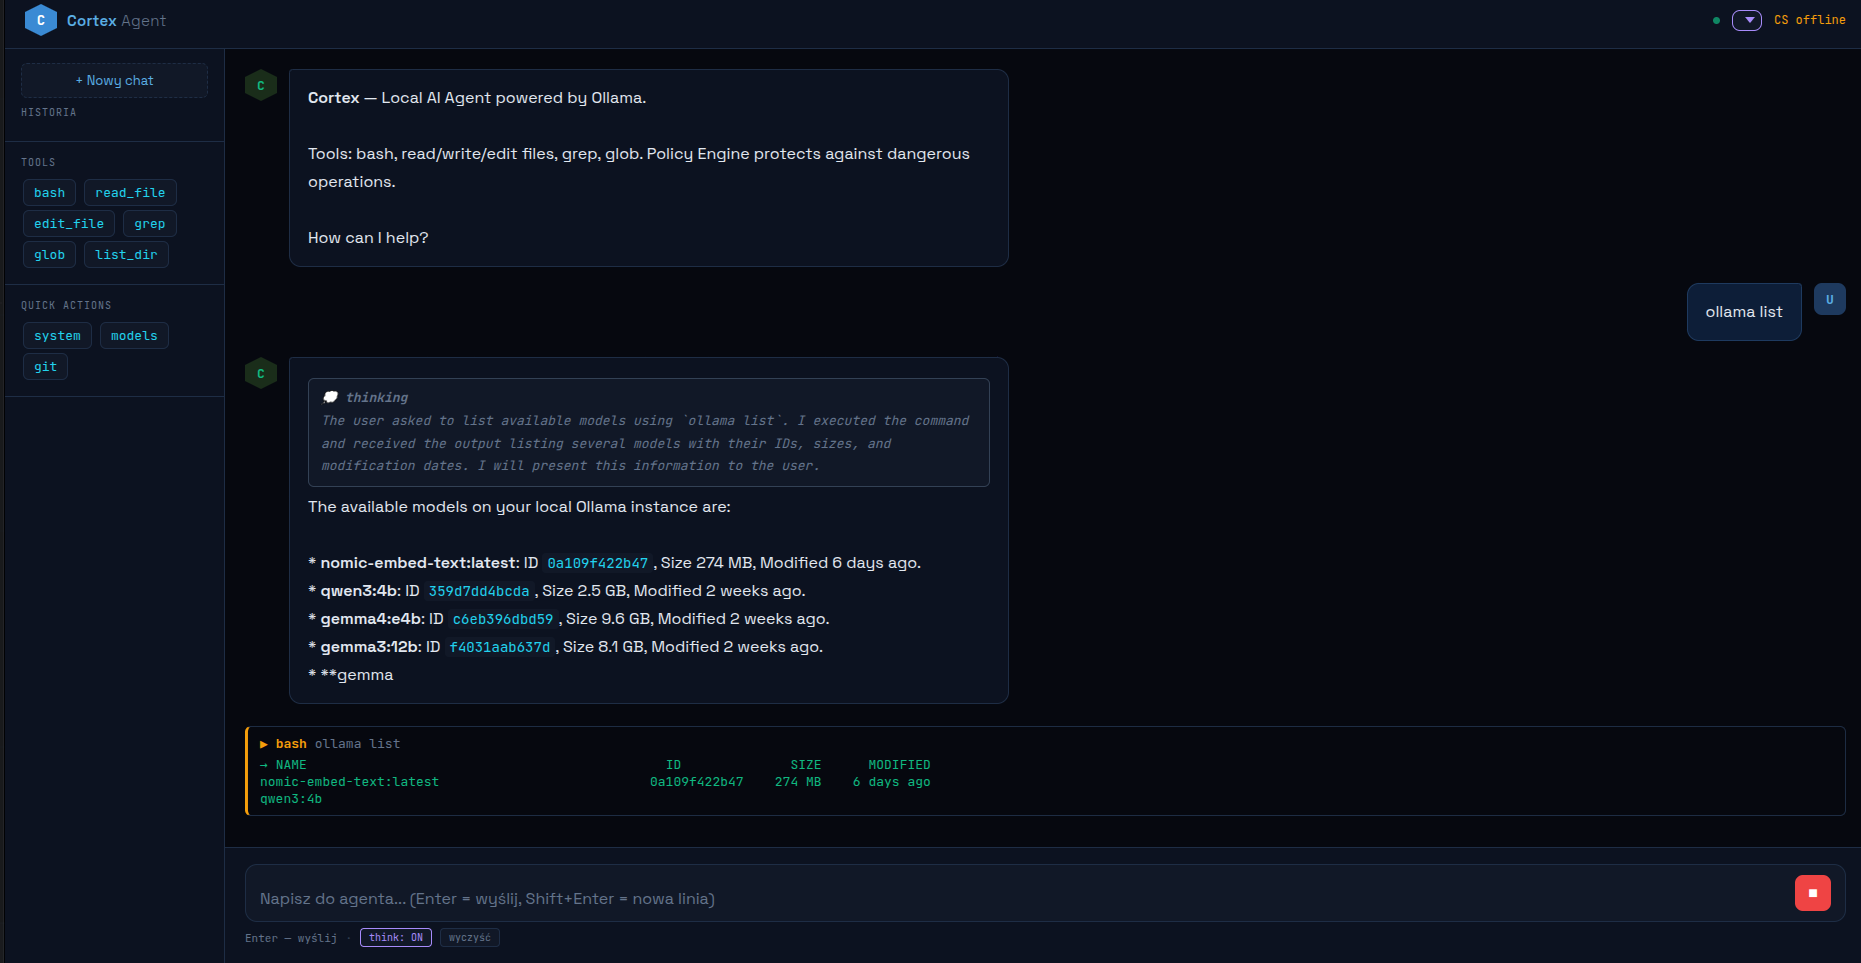Image resolution: width=1861 pixels, height=963 pixels.
Task: Start a conversation with the Nowy chat button
Action: click(x=114, y=80)
